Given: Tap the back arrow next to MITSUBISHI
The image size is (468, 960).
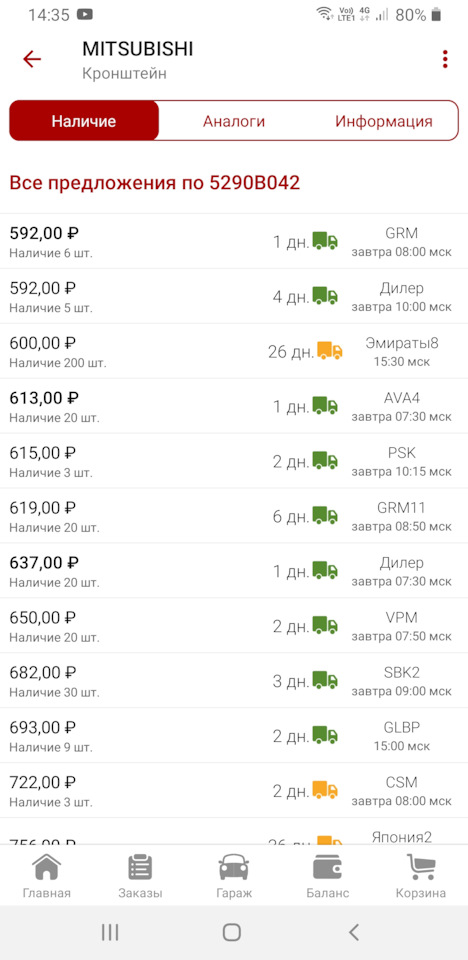Looking at the screenshot, I should point(32,59).
